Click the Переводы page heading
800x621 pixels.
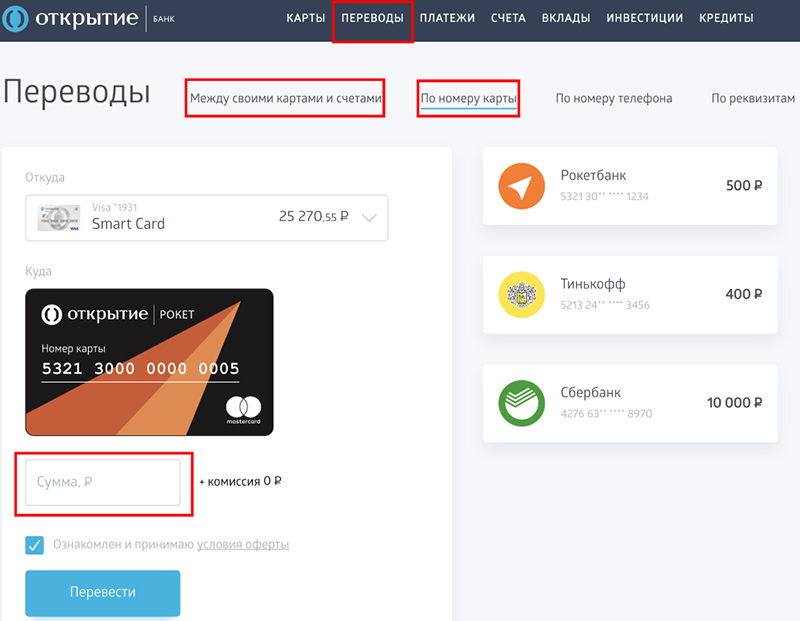click(x=77, y=93)
